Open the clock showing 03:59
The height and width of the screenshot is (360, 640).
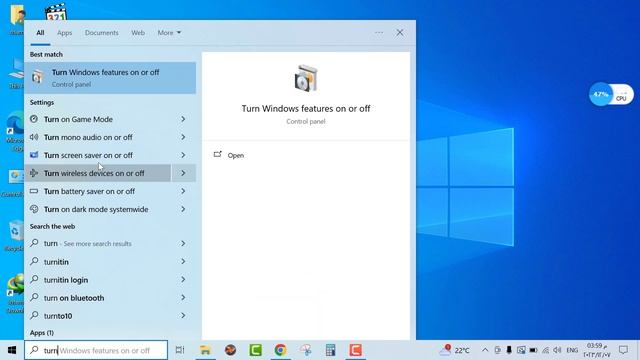597,350
